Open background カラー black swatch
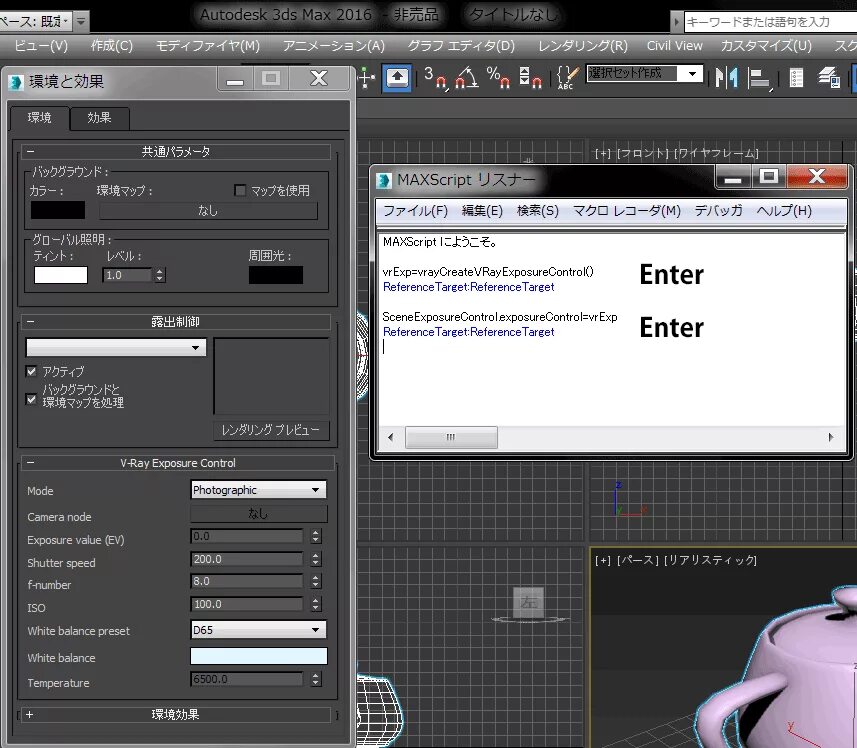Viewport: 857px width, 748px height. (x=57, y=210)
